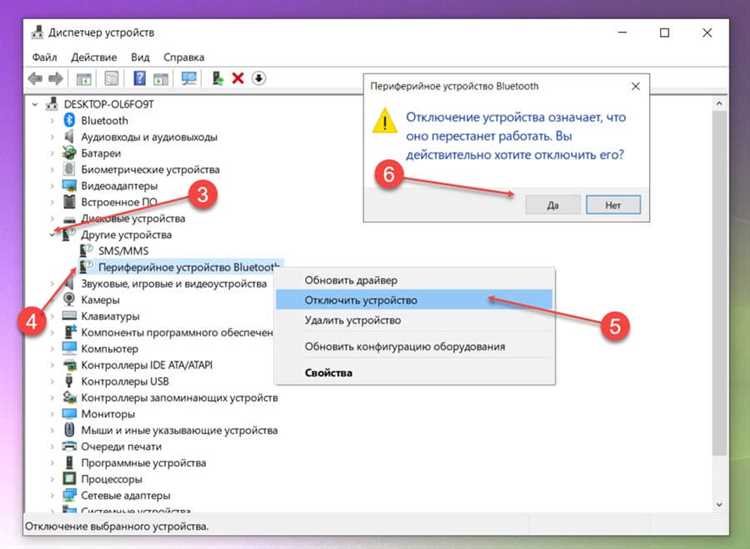Click the blue Help question mark toolbar icon
The image size is (750, 549).
[139, 78]
